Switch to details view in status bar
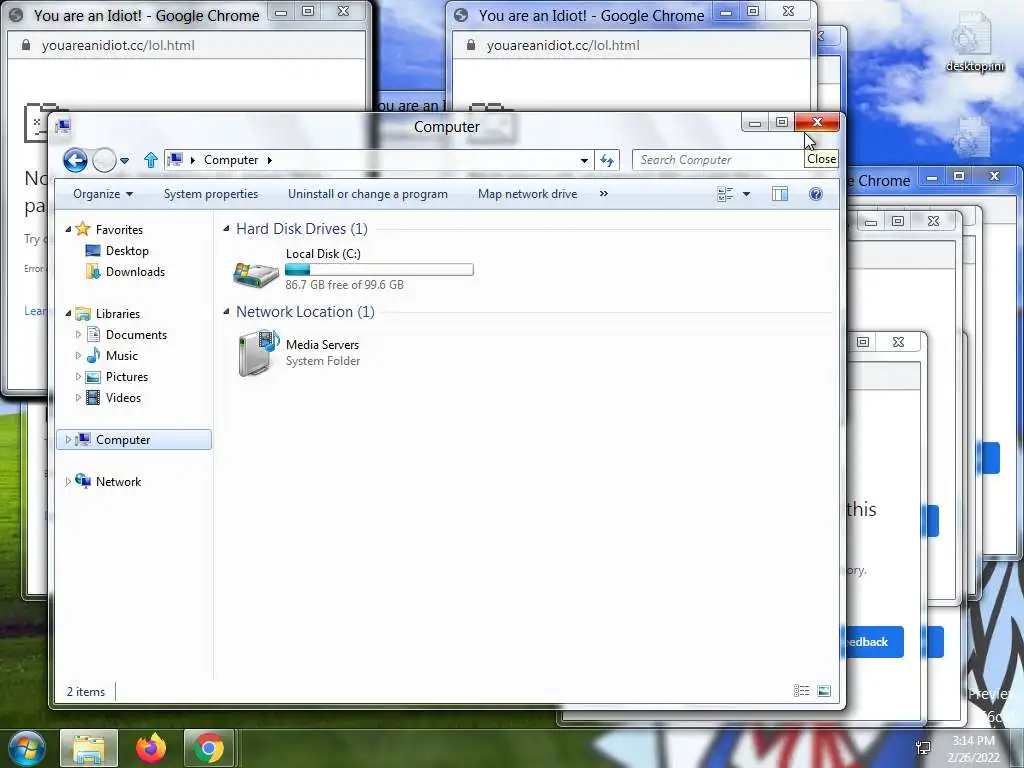Screen dimensions: 1024x768 [x=801, y=691]
